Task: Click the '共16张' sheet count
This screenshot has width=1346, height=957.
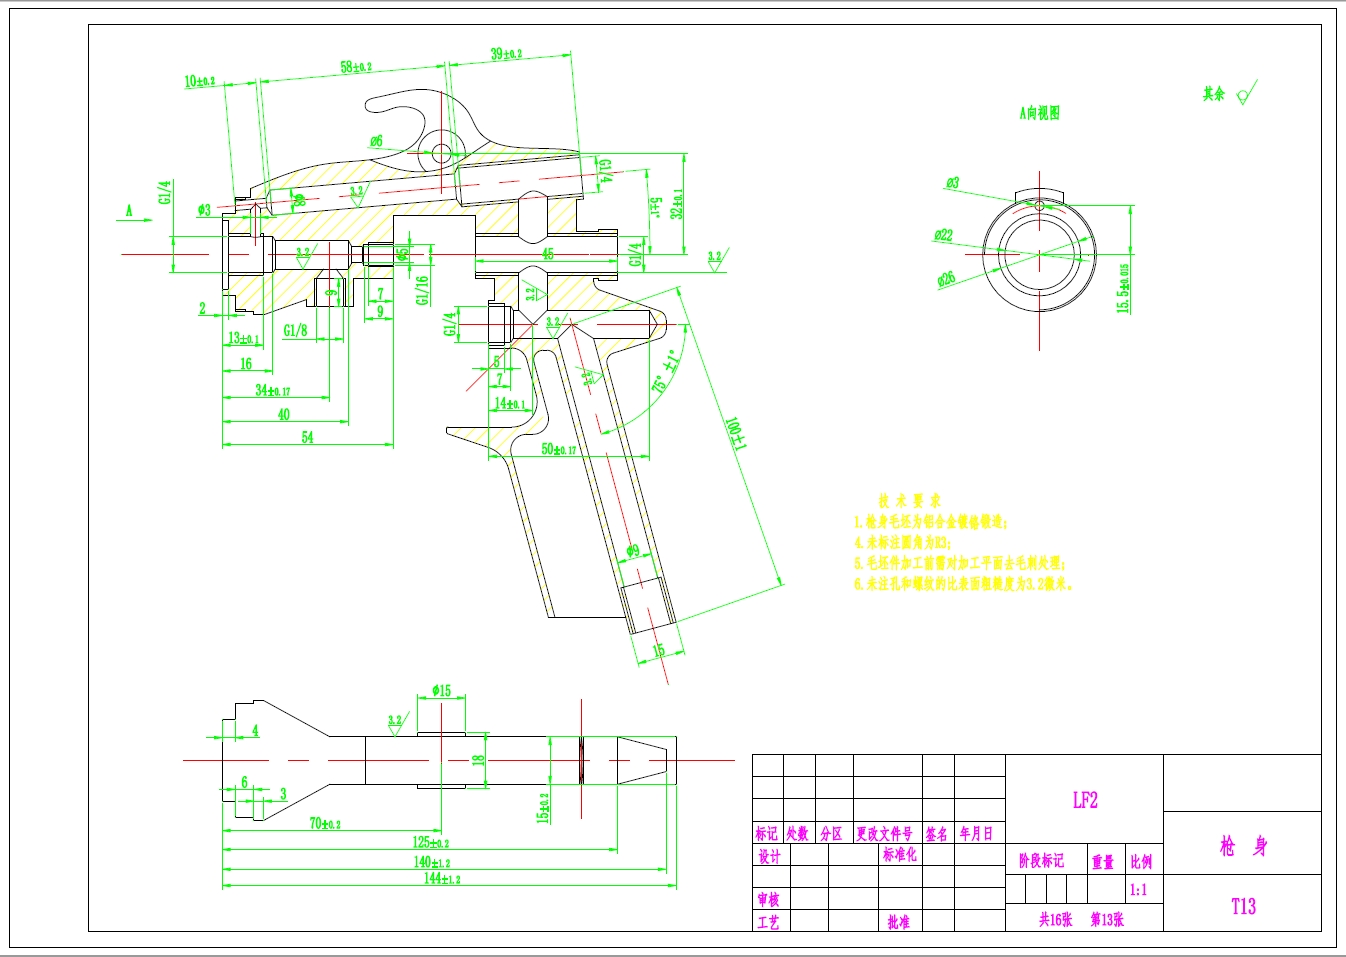Action: click(x=1055, y=919)
